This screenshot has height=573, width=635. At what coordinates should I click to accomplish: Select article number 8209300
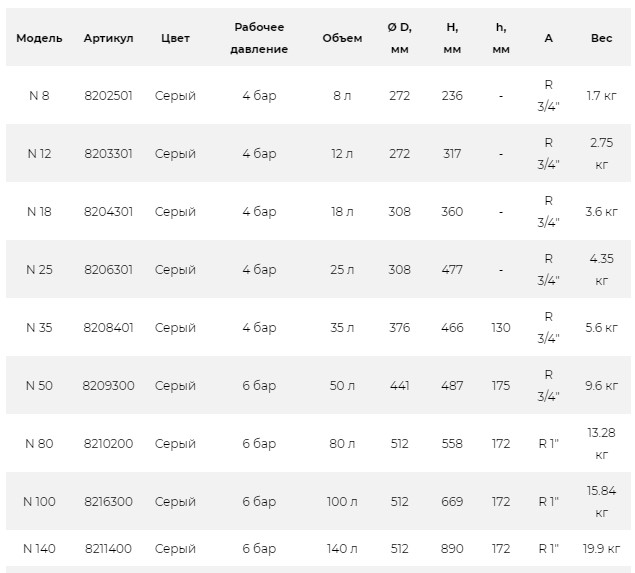[x=108, y=386]
